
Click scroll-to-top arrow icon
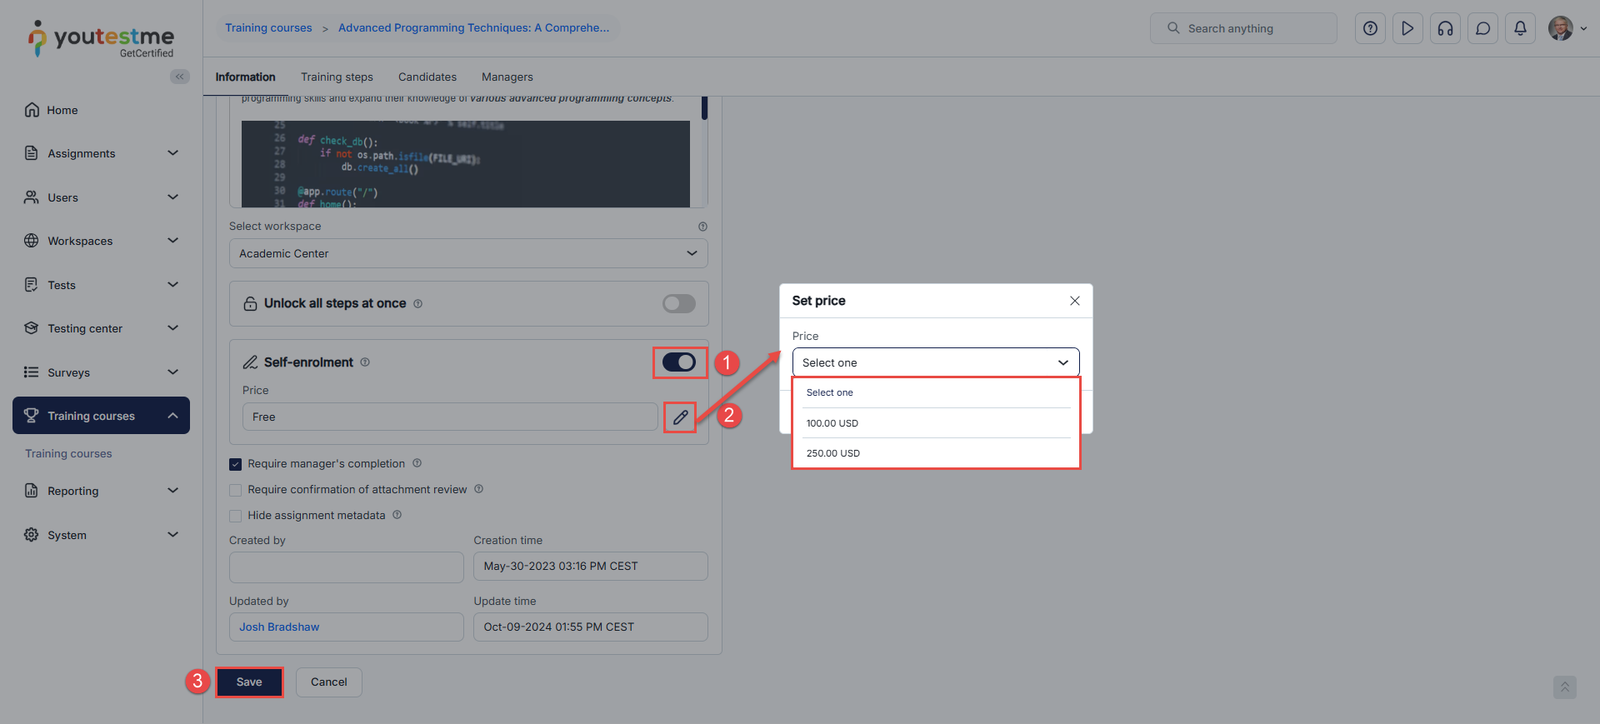pyautogui.click(x=1564, y=687)
